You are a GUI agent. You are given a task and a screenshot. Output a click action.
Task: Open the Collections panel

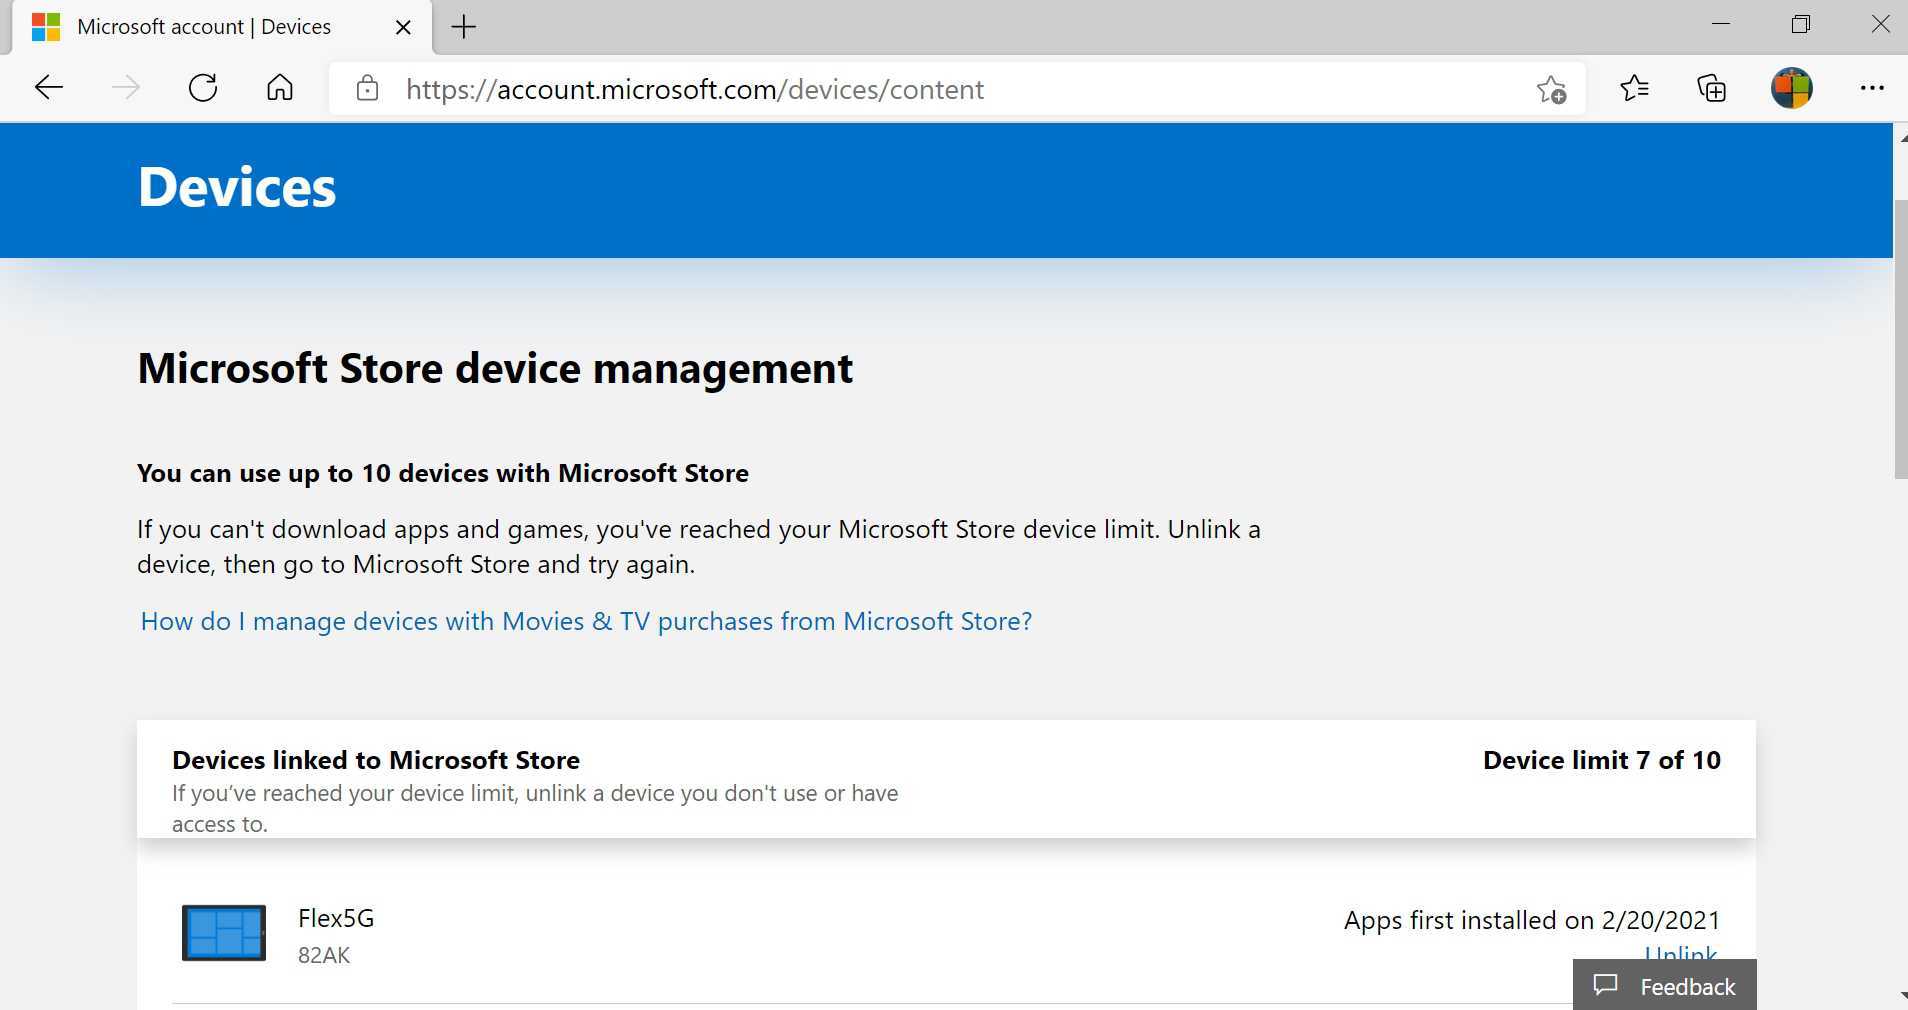click(1712, 89)
